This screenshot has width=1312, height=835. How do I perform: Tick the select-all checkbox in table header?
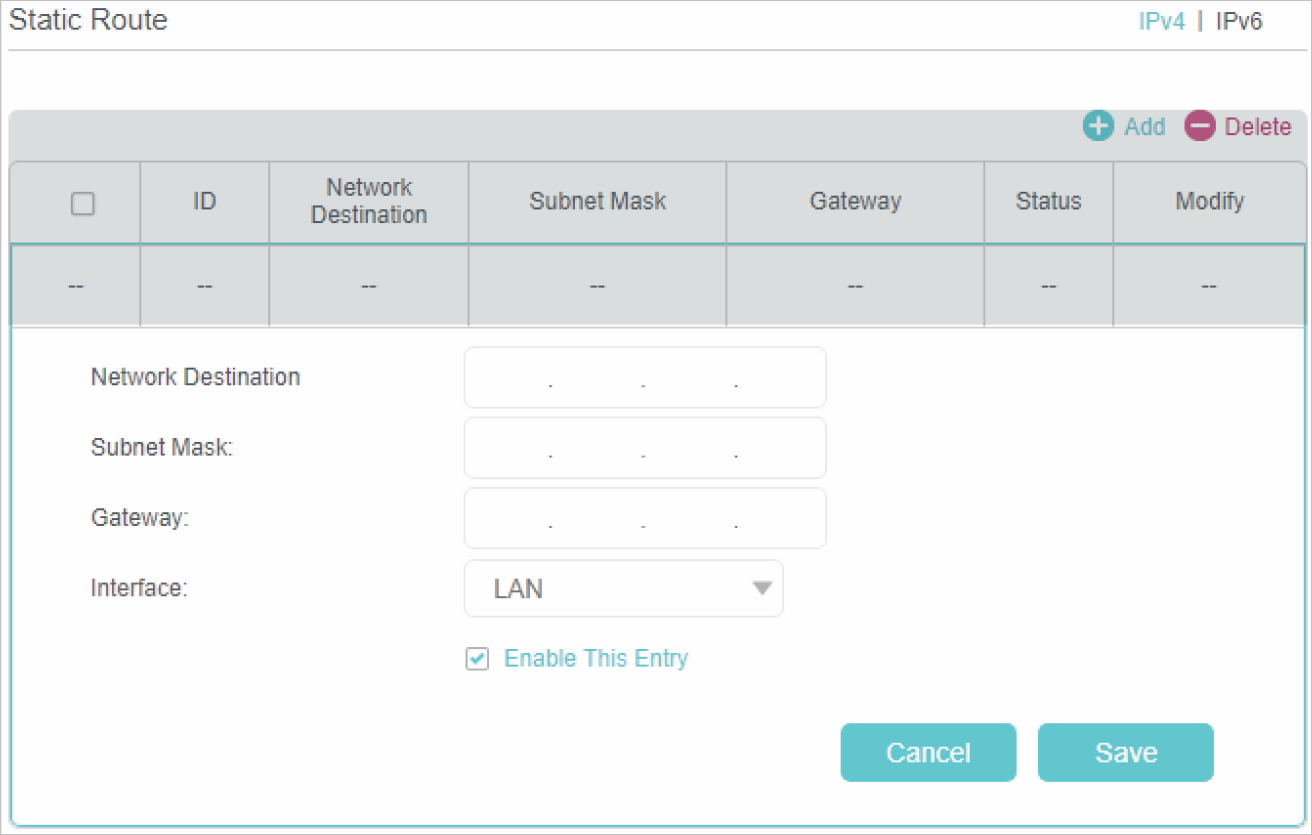(83, 203)
